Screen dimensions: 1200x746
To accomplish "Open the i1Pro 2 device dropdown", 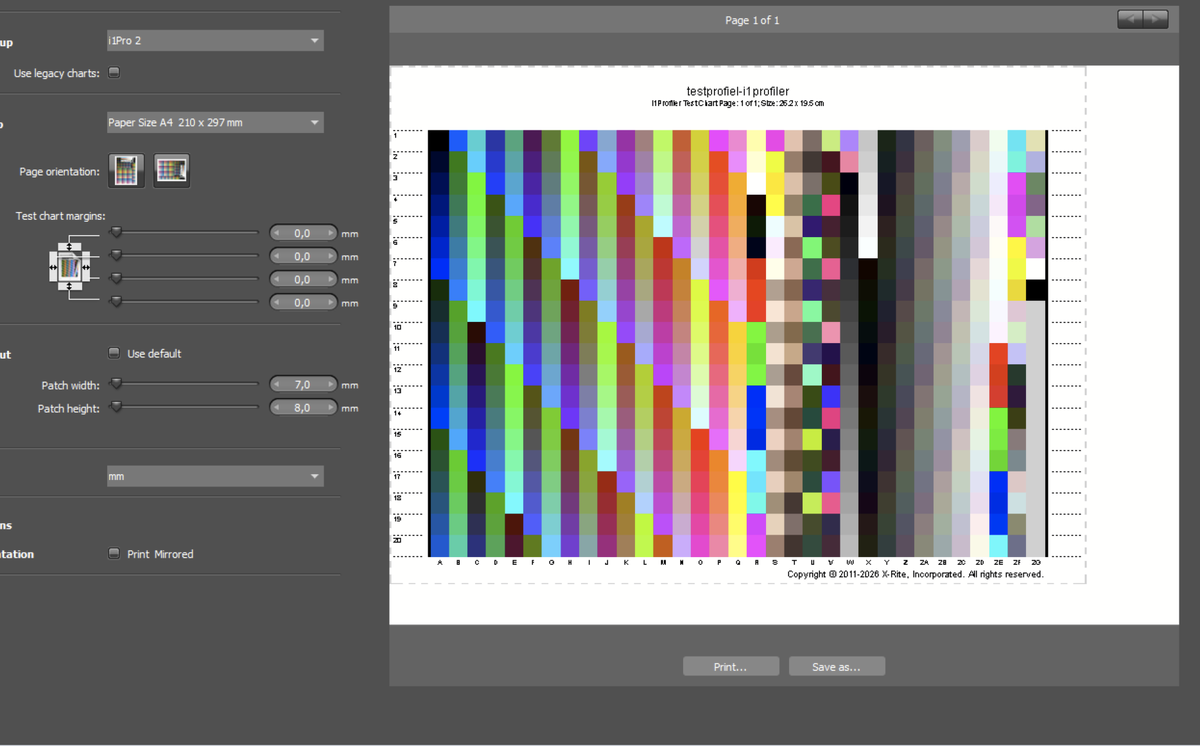I will (215, 41).
